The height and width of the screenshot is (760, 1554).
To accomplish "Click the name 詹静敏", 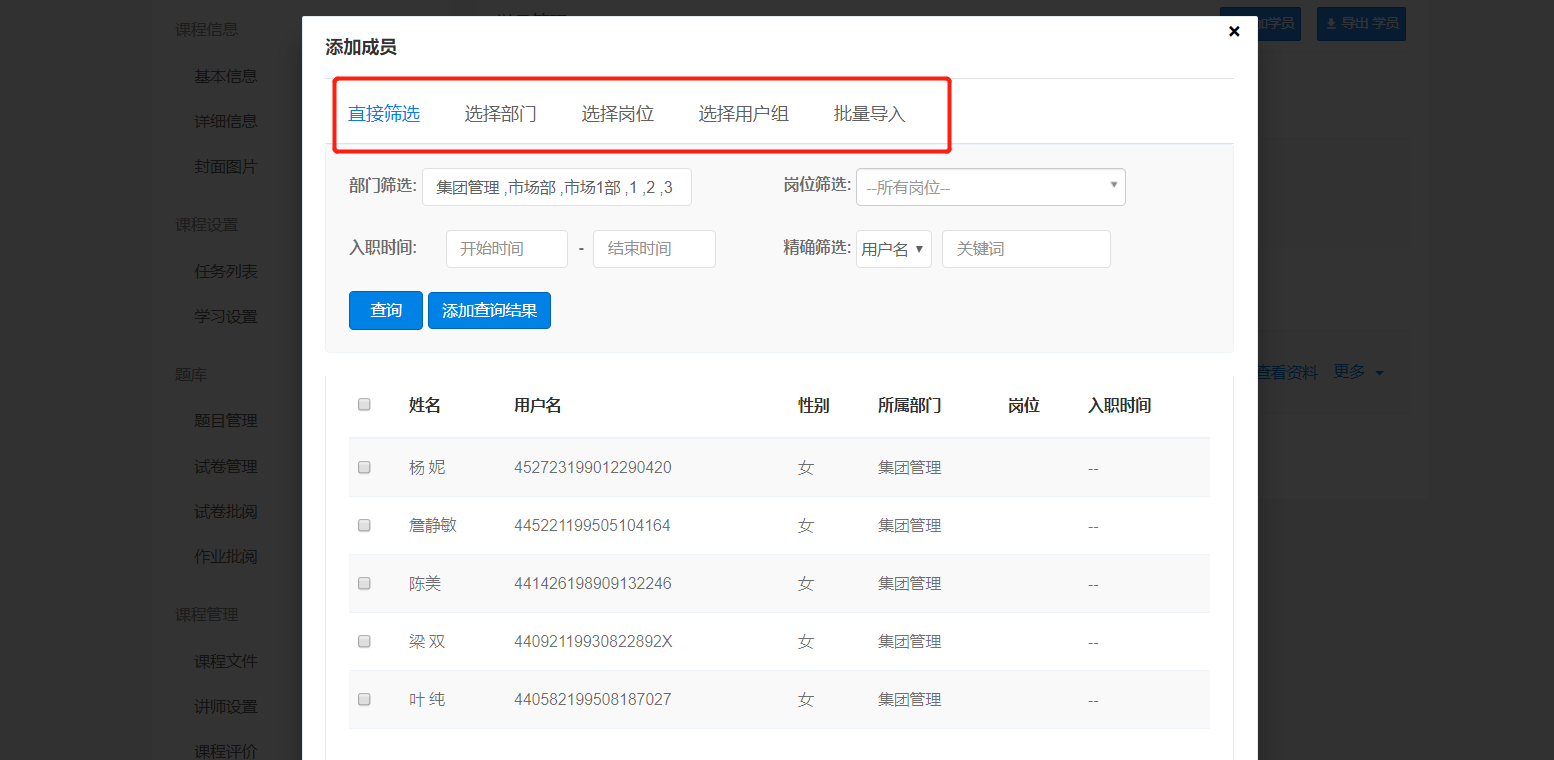I will [433, 525].
